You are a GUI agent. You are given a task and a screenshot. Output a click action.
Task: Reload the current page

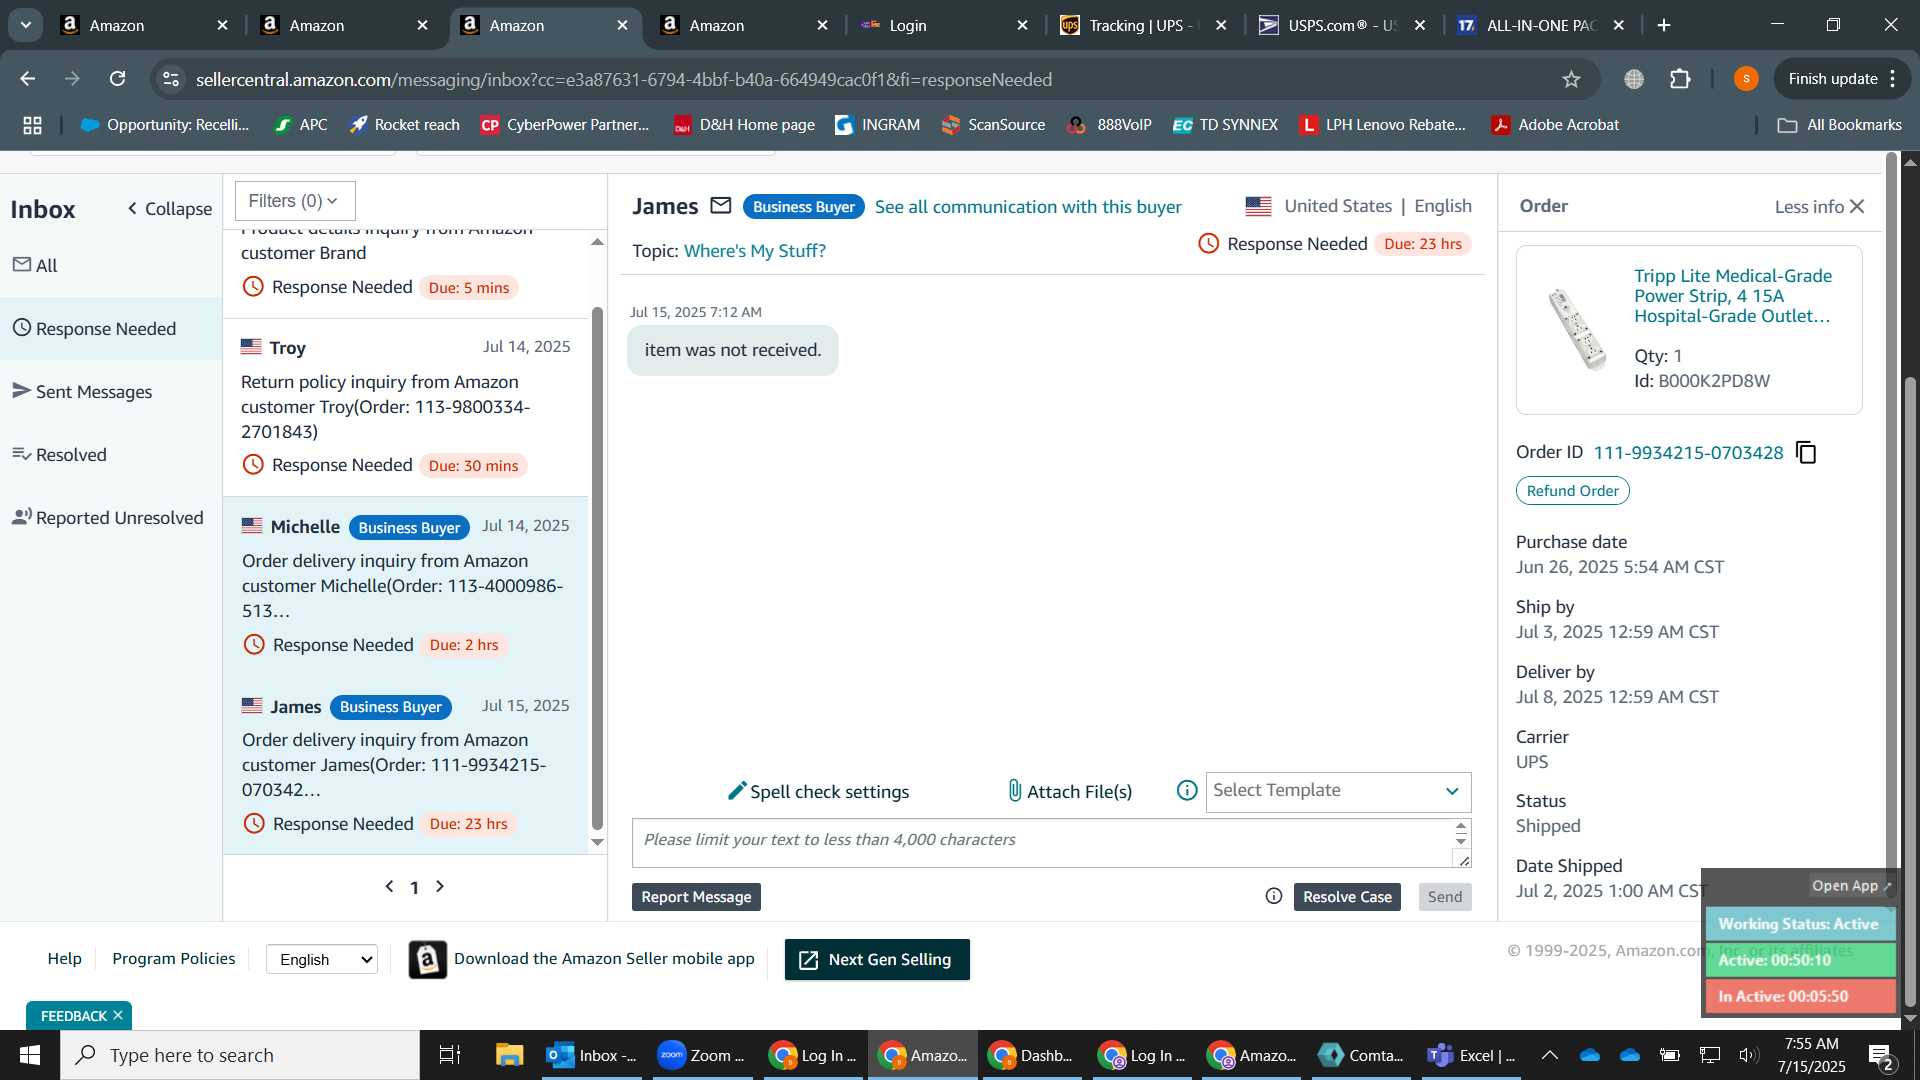(118, 79)
